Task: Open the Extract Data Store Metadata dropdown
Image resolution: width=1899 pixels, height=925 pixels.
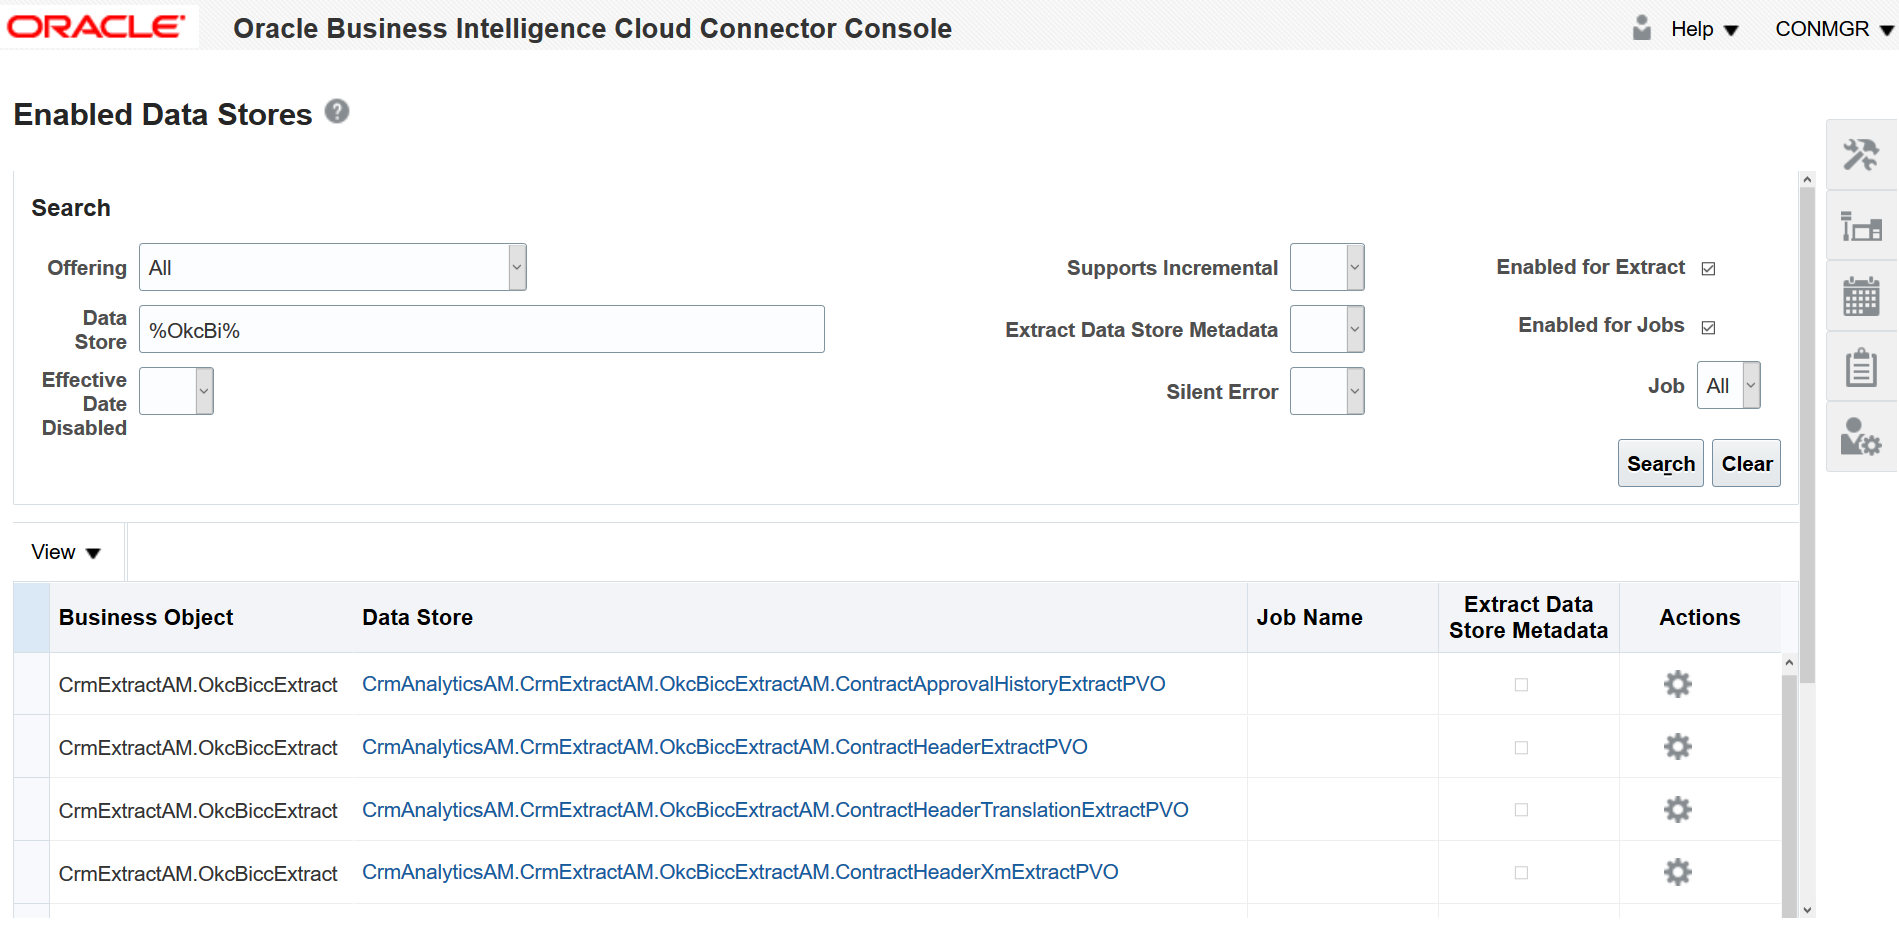Action: coord(1327,329)
